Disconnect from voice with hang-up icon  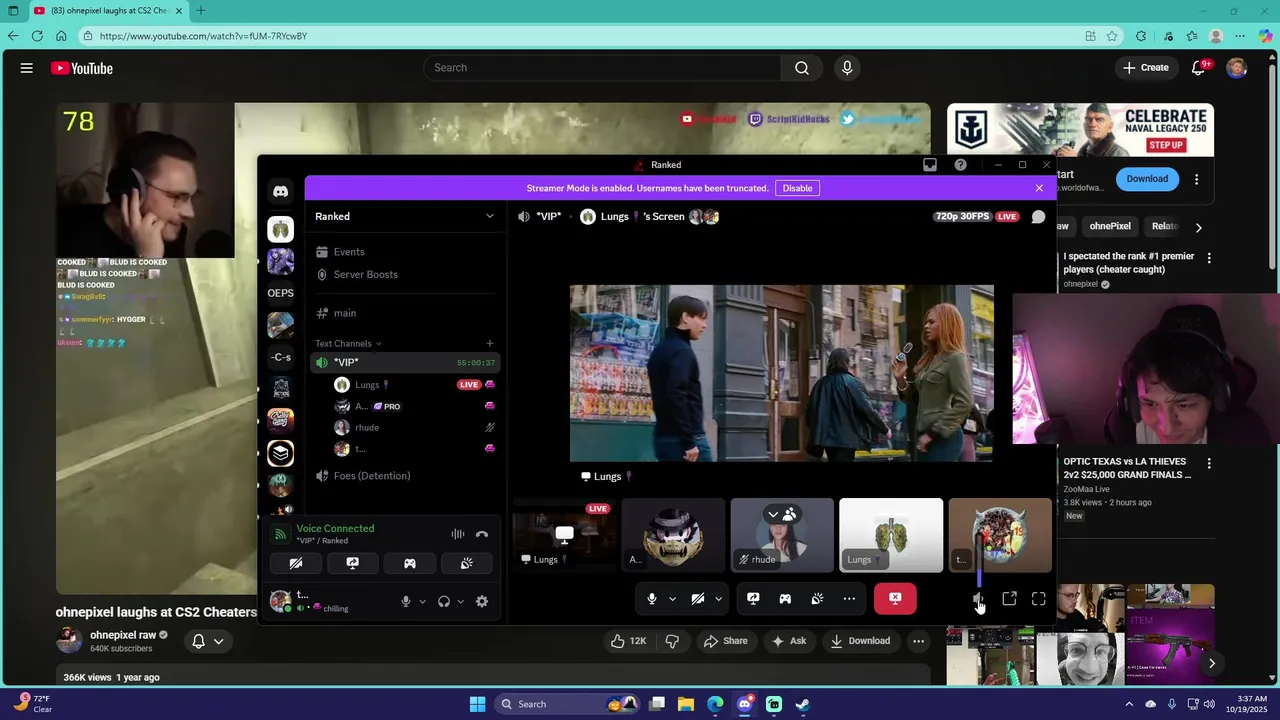[x=482, y=534]
